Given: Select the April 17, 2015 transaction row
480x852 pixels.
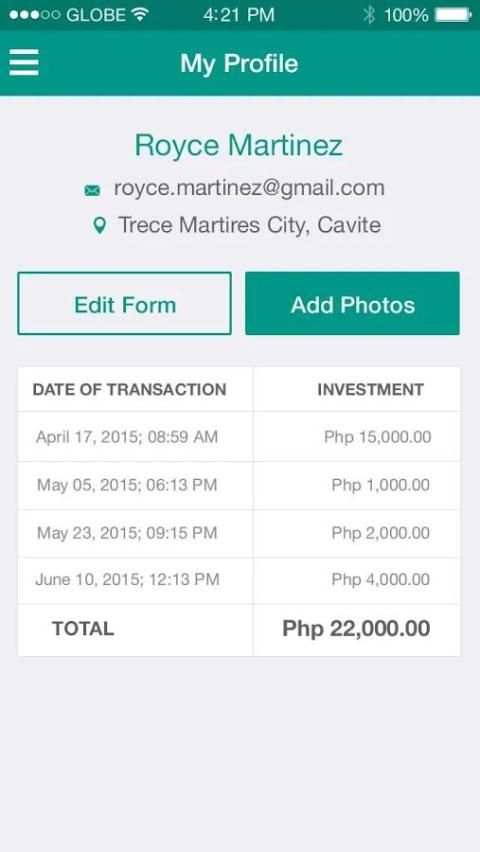Looking at the screenshot, I should pos(239,437).
